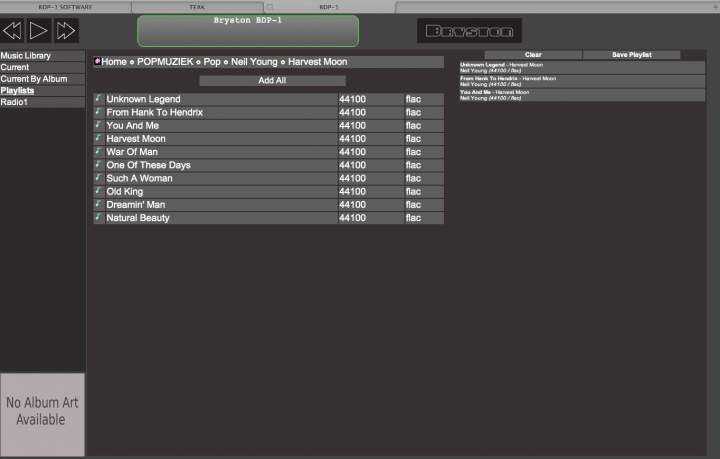The image size is (720, 459).
Task: Click the No Album Art Available placeholder
Action: pyautogui.click(x=42, y=414)
